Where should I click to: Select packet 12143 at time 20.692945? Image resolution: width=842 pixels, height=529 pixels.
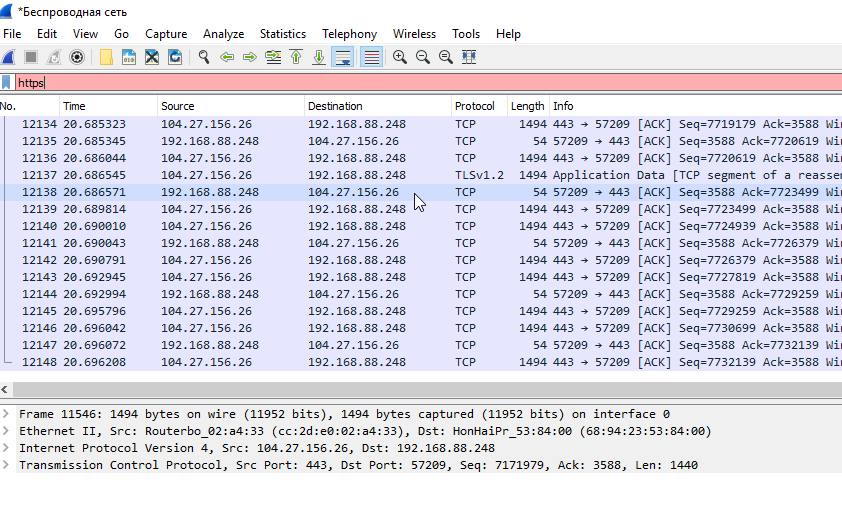click(421, 277)
